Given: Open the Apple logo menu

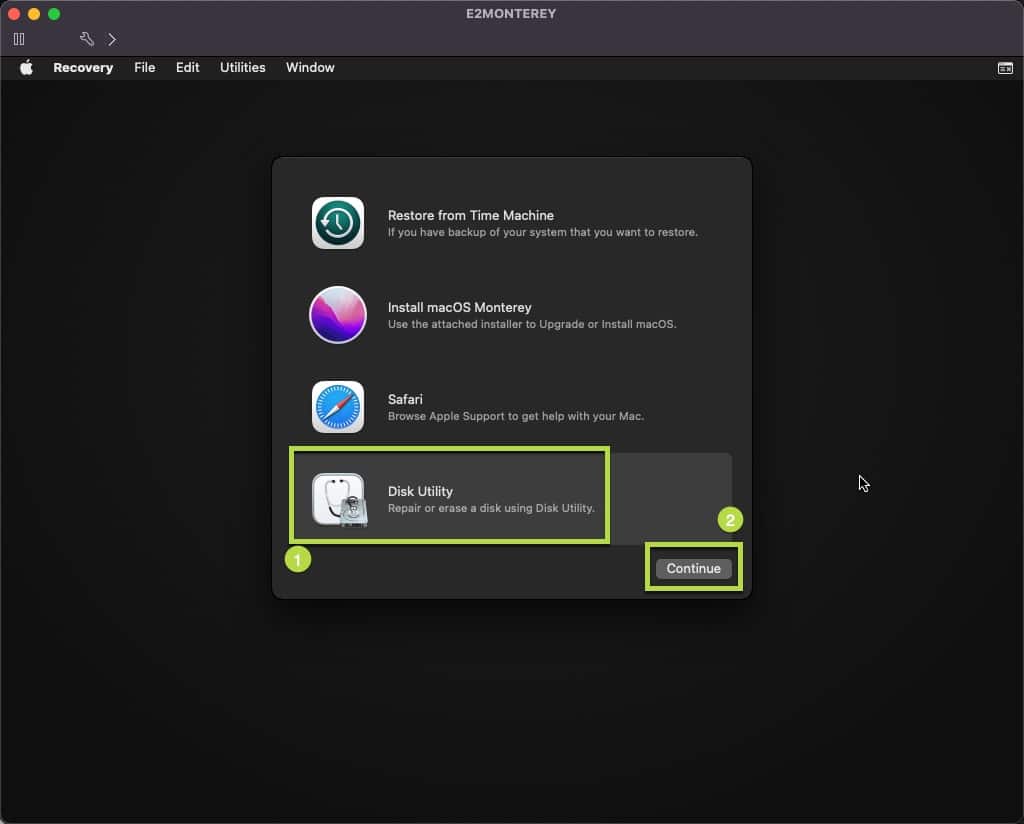Looking at the screenshot, I should pyautogui.click(x=26, y=67).
